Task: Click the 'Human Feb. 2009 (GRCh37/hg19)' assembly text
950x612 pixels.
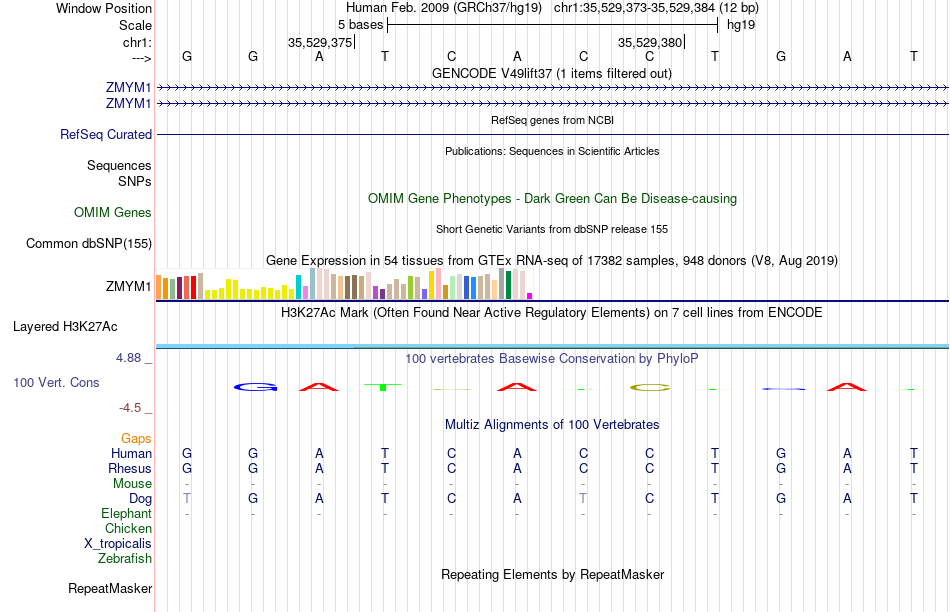Action: 444,8
